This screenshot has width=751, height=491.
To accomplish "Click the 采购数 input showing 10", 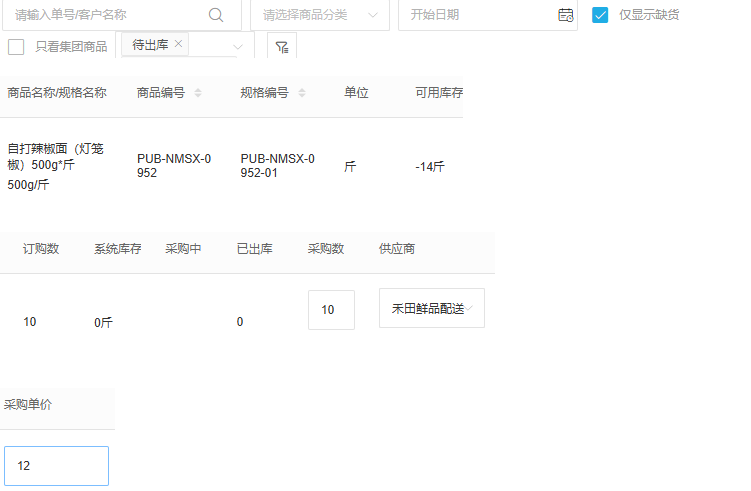I will pyautogui.click(x=331, y=310).
